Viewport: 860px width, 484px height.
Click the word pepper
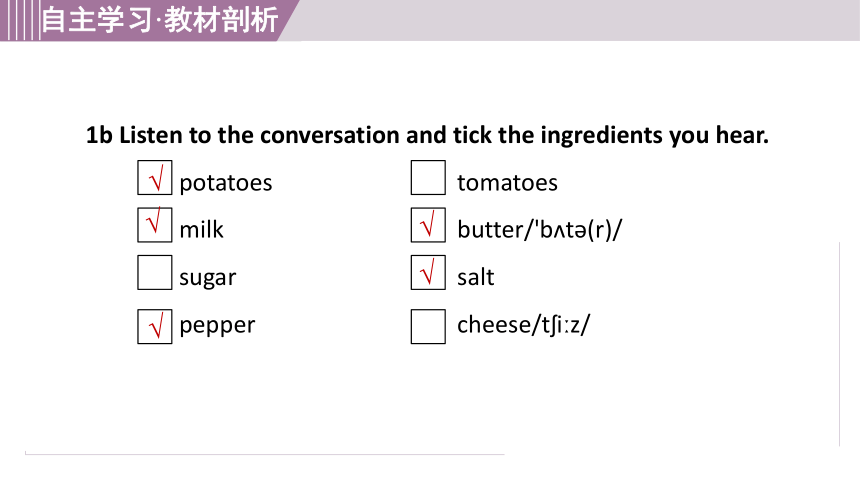tap(217, 326)
